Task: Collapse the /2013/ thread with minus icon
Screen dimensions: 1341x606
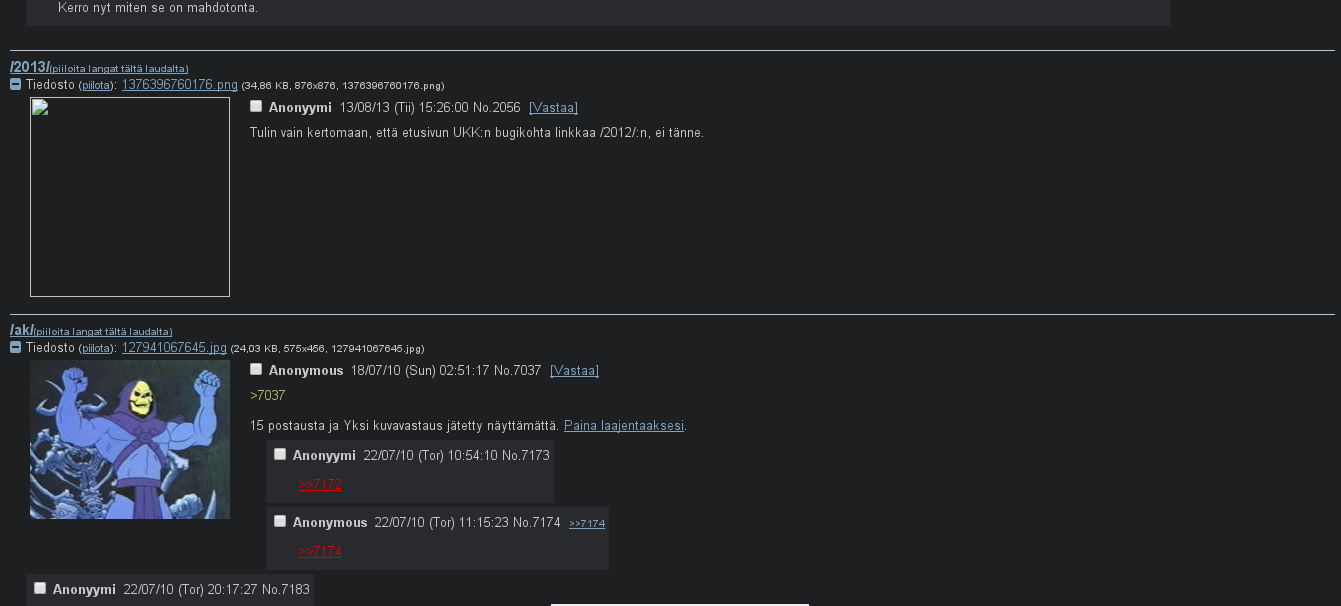Action: (15, 85)
